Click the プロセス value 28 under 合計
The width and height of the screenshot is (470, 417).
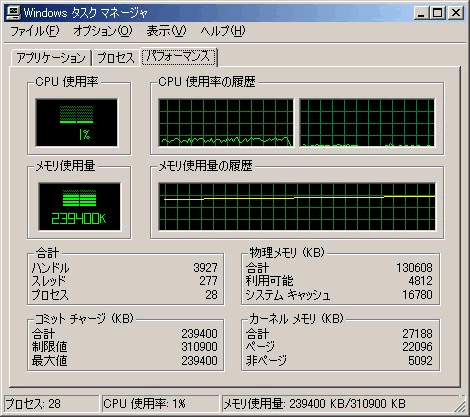click(211, 295)
